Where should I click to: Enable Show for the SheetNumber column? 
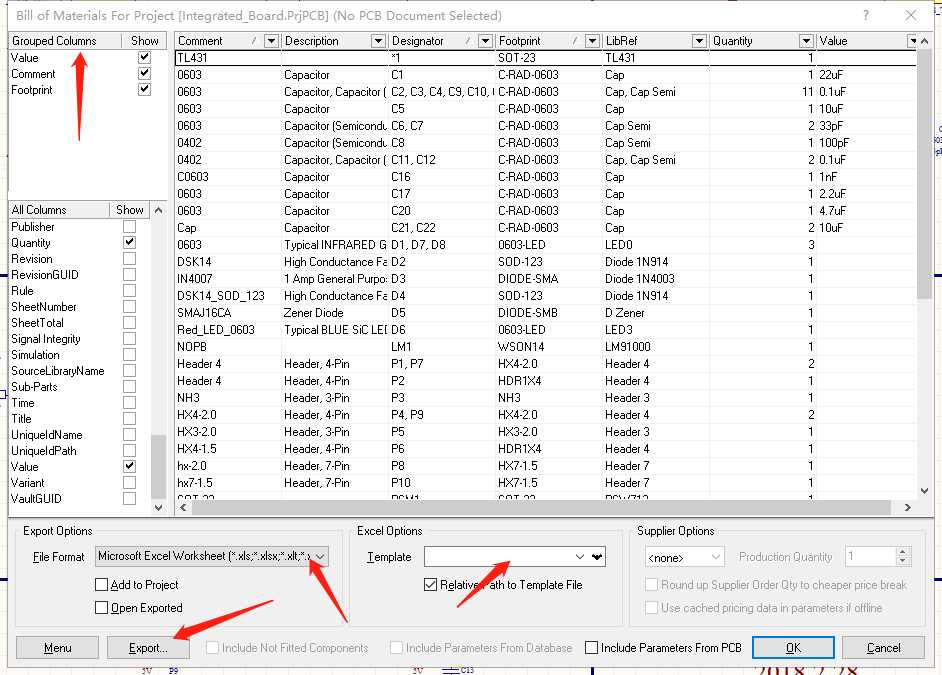(129, 306)
